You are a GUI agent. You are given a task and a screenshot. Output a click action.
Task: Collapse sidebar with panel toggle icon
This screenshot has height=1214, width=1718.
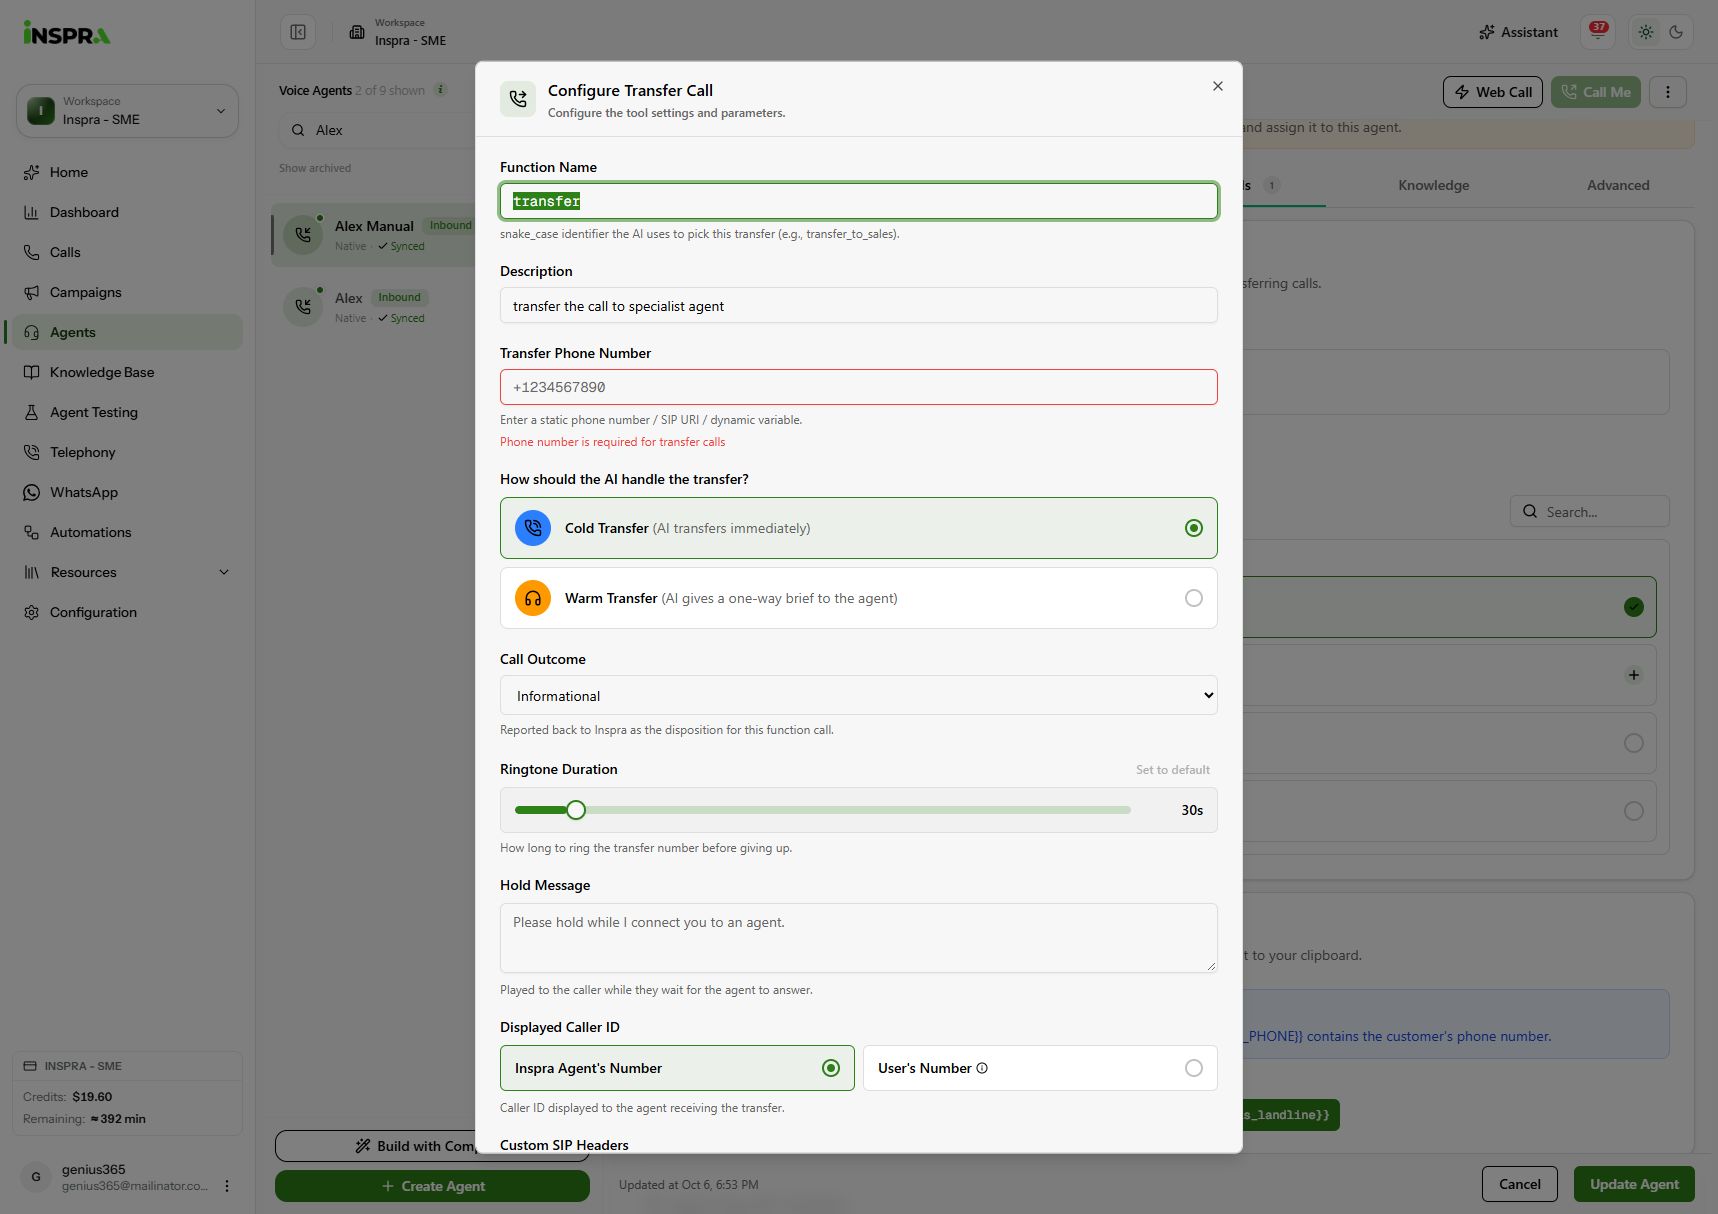click(298, 32)
